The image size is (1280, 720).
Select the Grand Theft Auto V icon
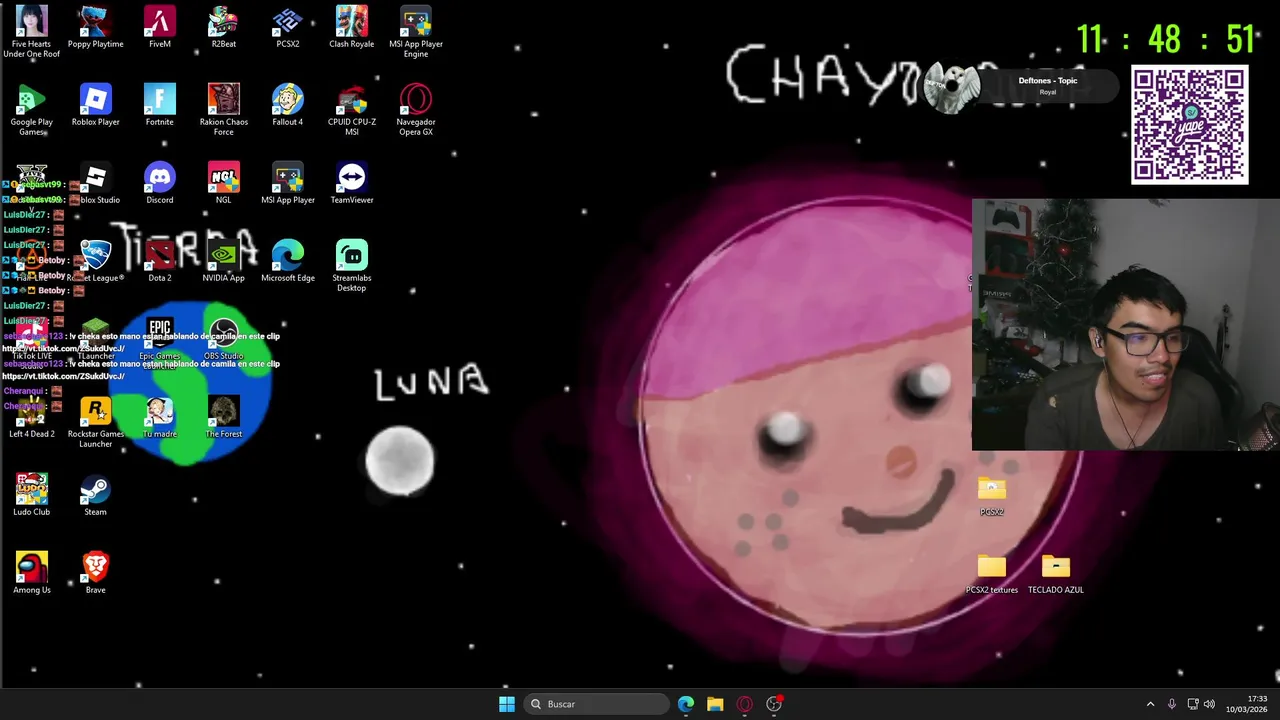tap(32, 181)
